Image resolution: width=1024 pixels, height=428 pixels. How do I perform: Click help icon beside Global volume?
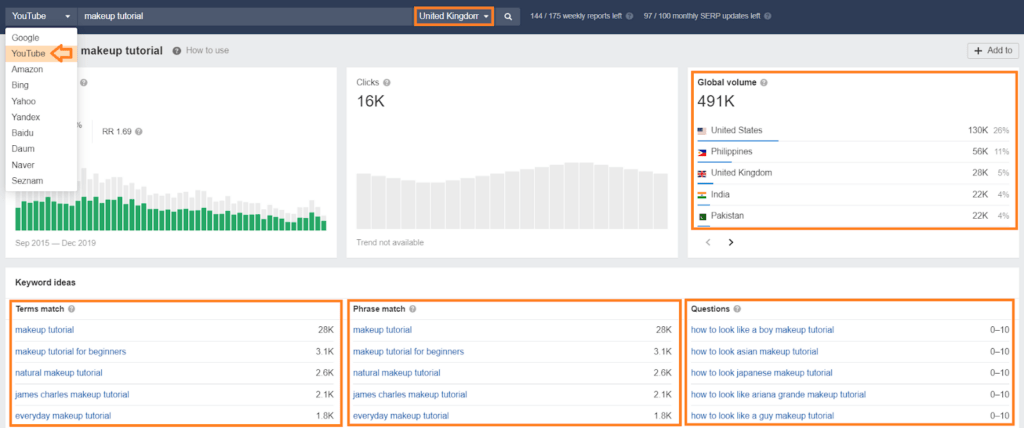tap(764, 83)
